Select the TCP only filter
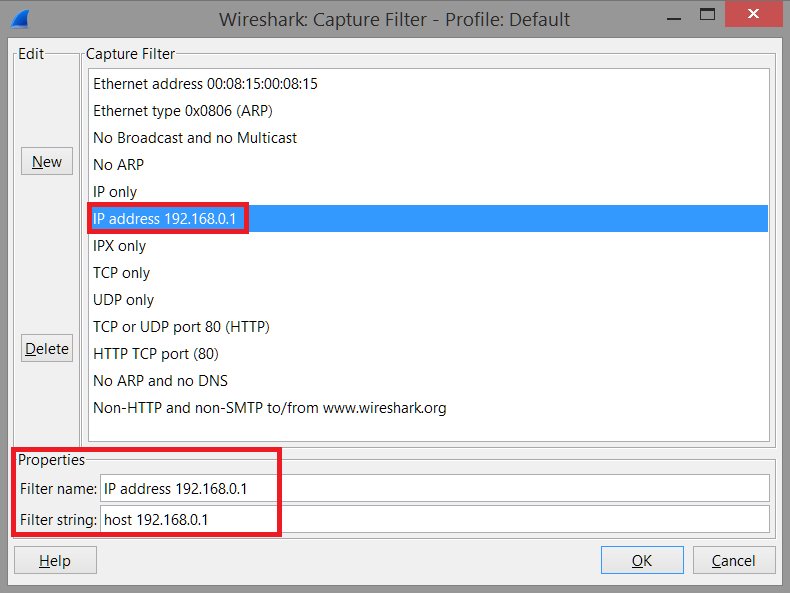Image resolution: width=790 pixels, height=593 pixels. pyautogui.click(x=428, y=273)
